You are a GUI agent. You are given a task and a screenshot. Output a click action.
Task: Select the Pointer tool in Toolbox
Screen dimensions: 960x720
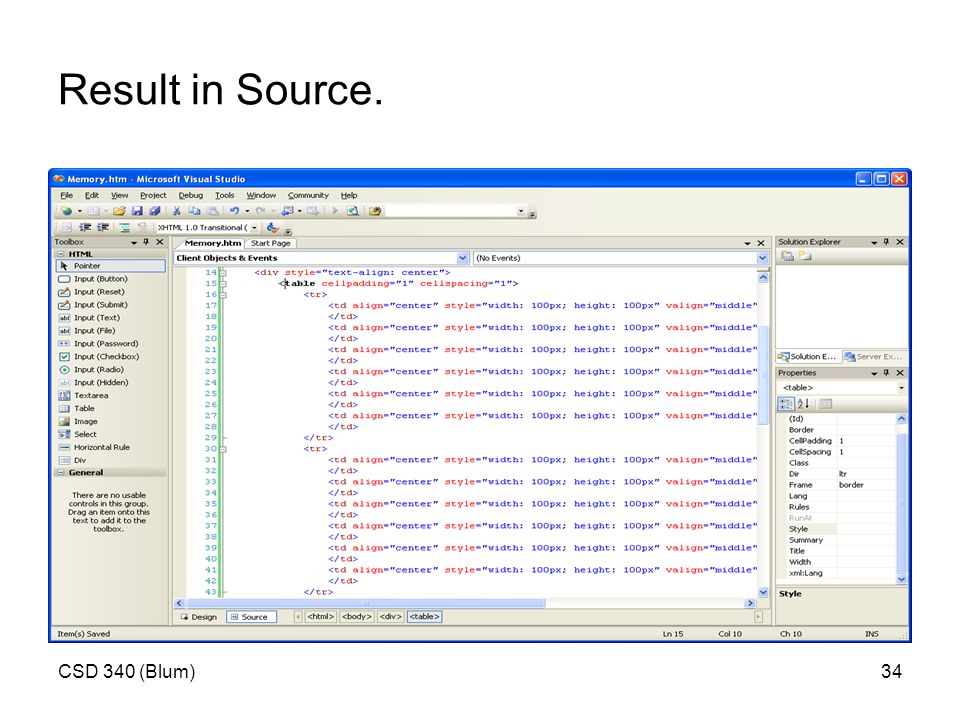click(110, 266)
